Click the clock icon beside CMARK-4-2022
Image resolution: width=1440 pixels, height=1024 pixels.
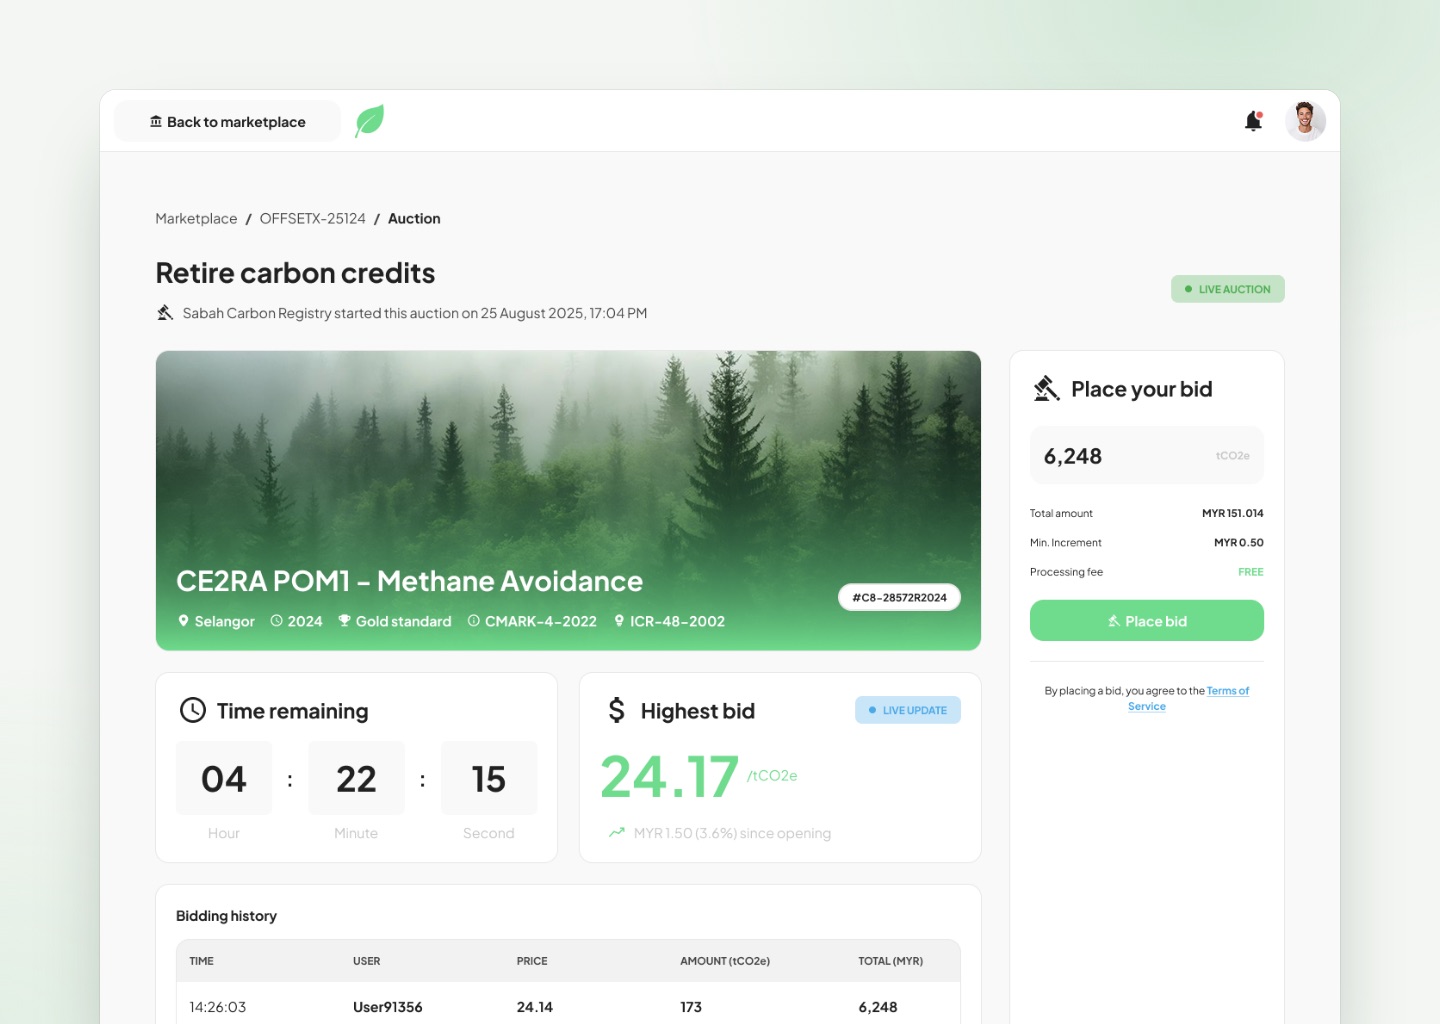474,621
